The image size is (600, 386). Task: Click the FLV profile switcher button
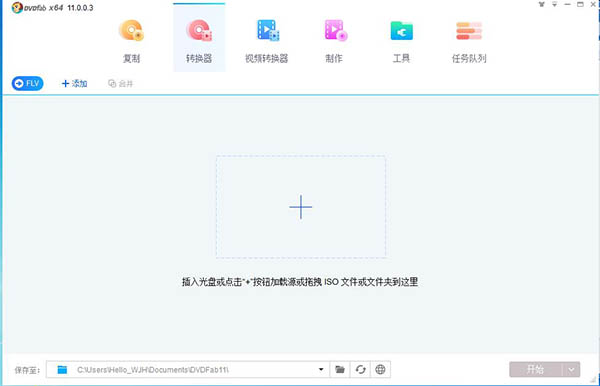(28, 83)
